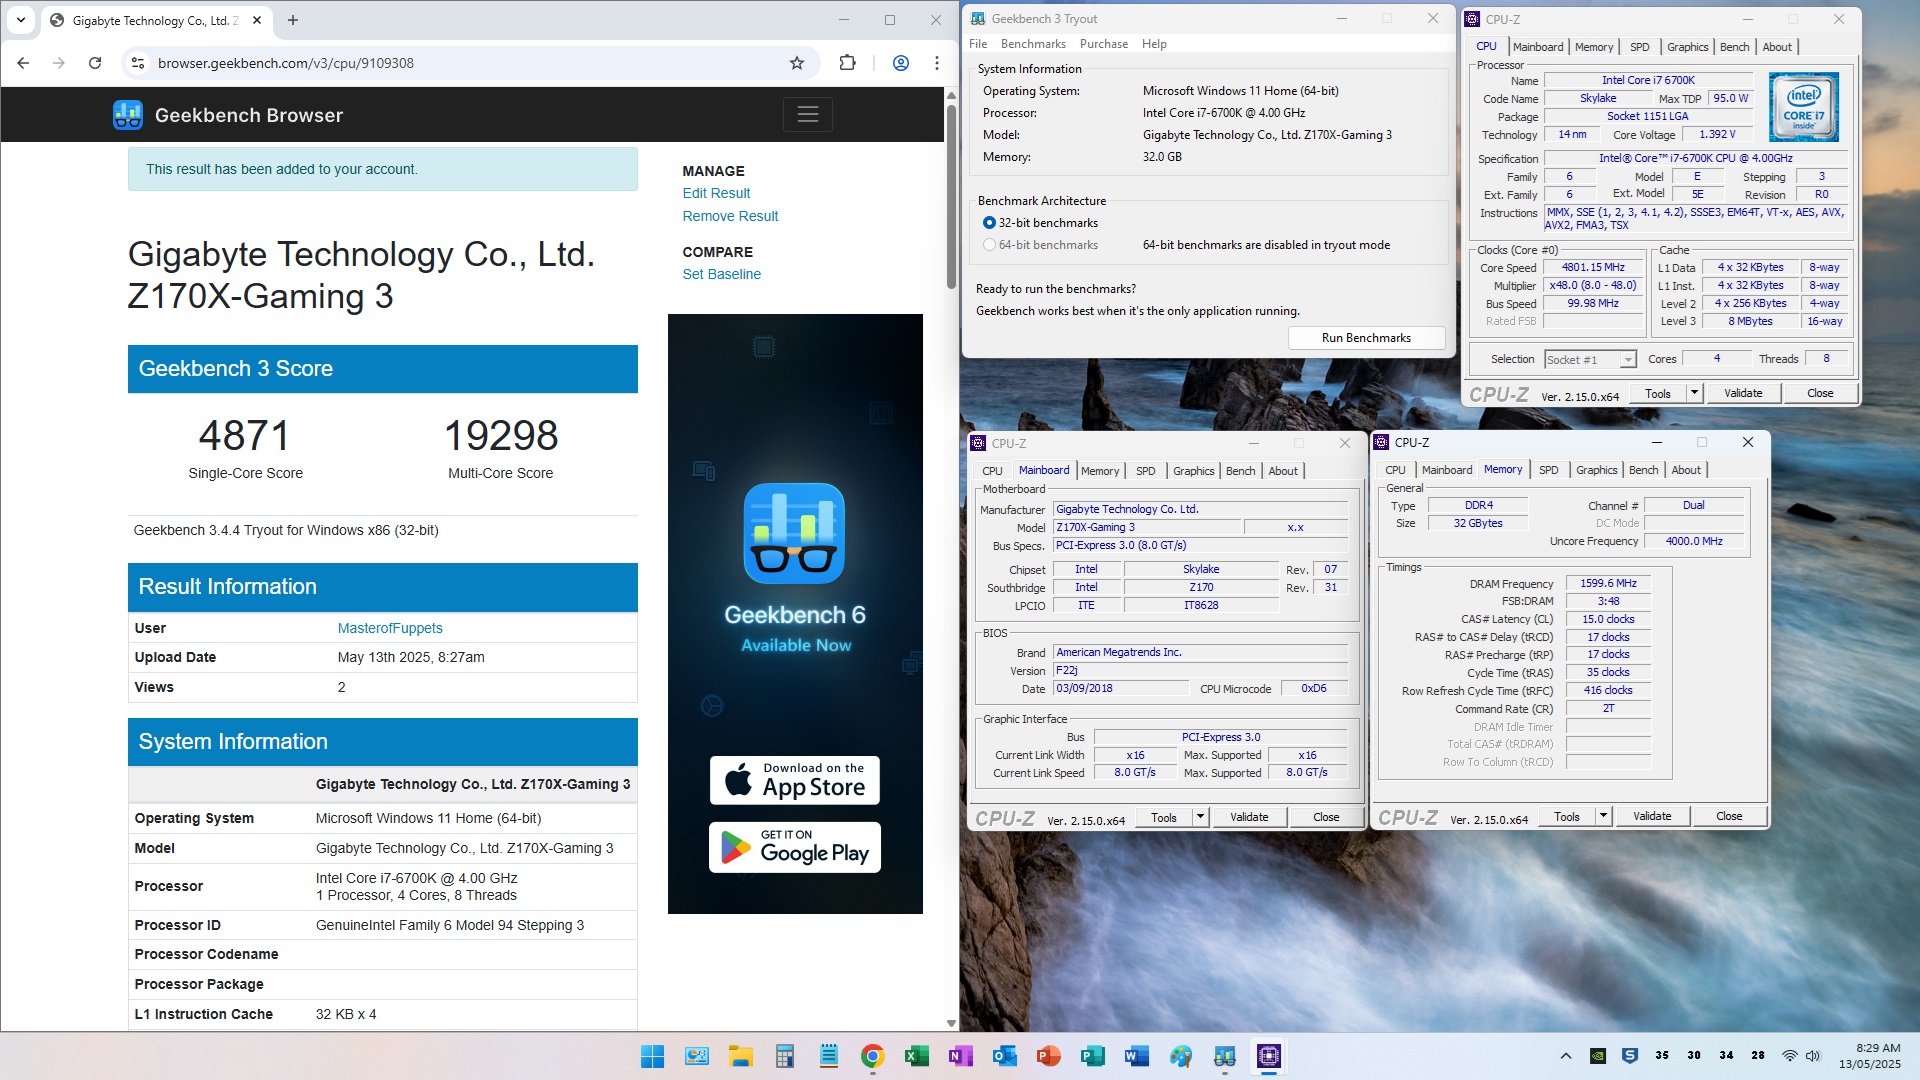Open File Explorer from the taskbar
Image resolution: width=1920 pixels, height=1080 pixels.
pos(740,1056)
